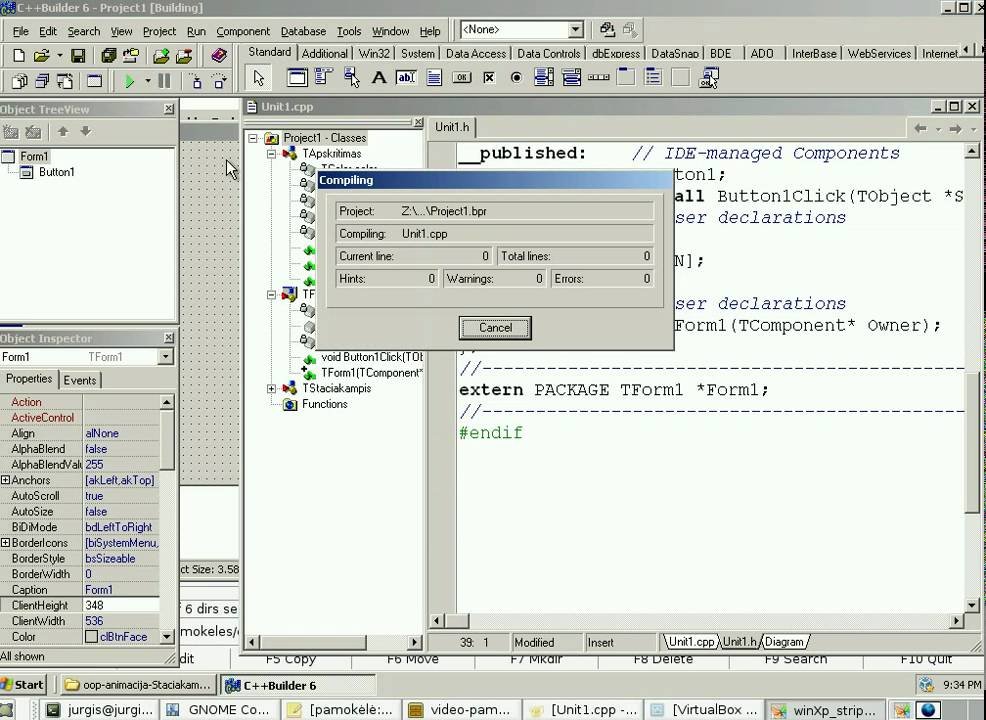This screenshot has height=720, width=986.
Task: Click the Pause toolbar icon
Action: (164, 81)
